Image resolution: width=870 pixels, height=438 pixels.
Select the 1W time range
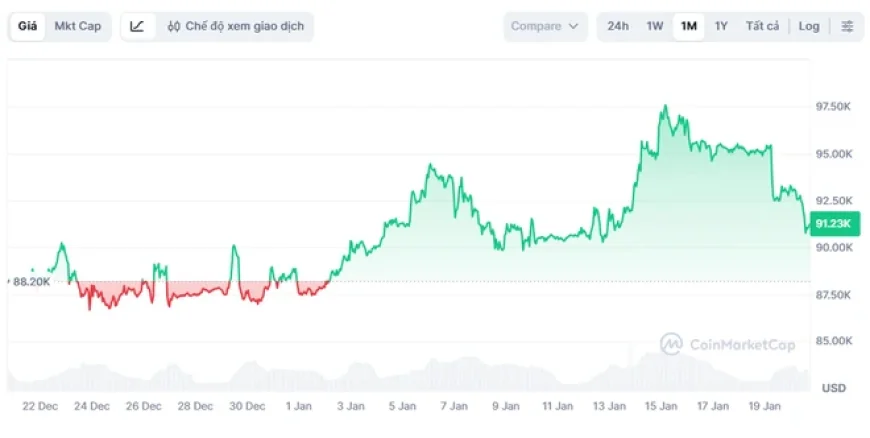click(x=654, y=26)
